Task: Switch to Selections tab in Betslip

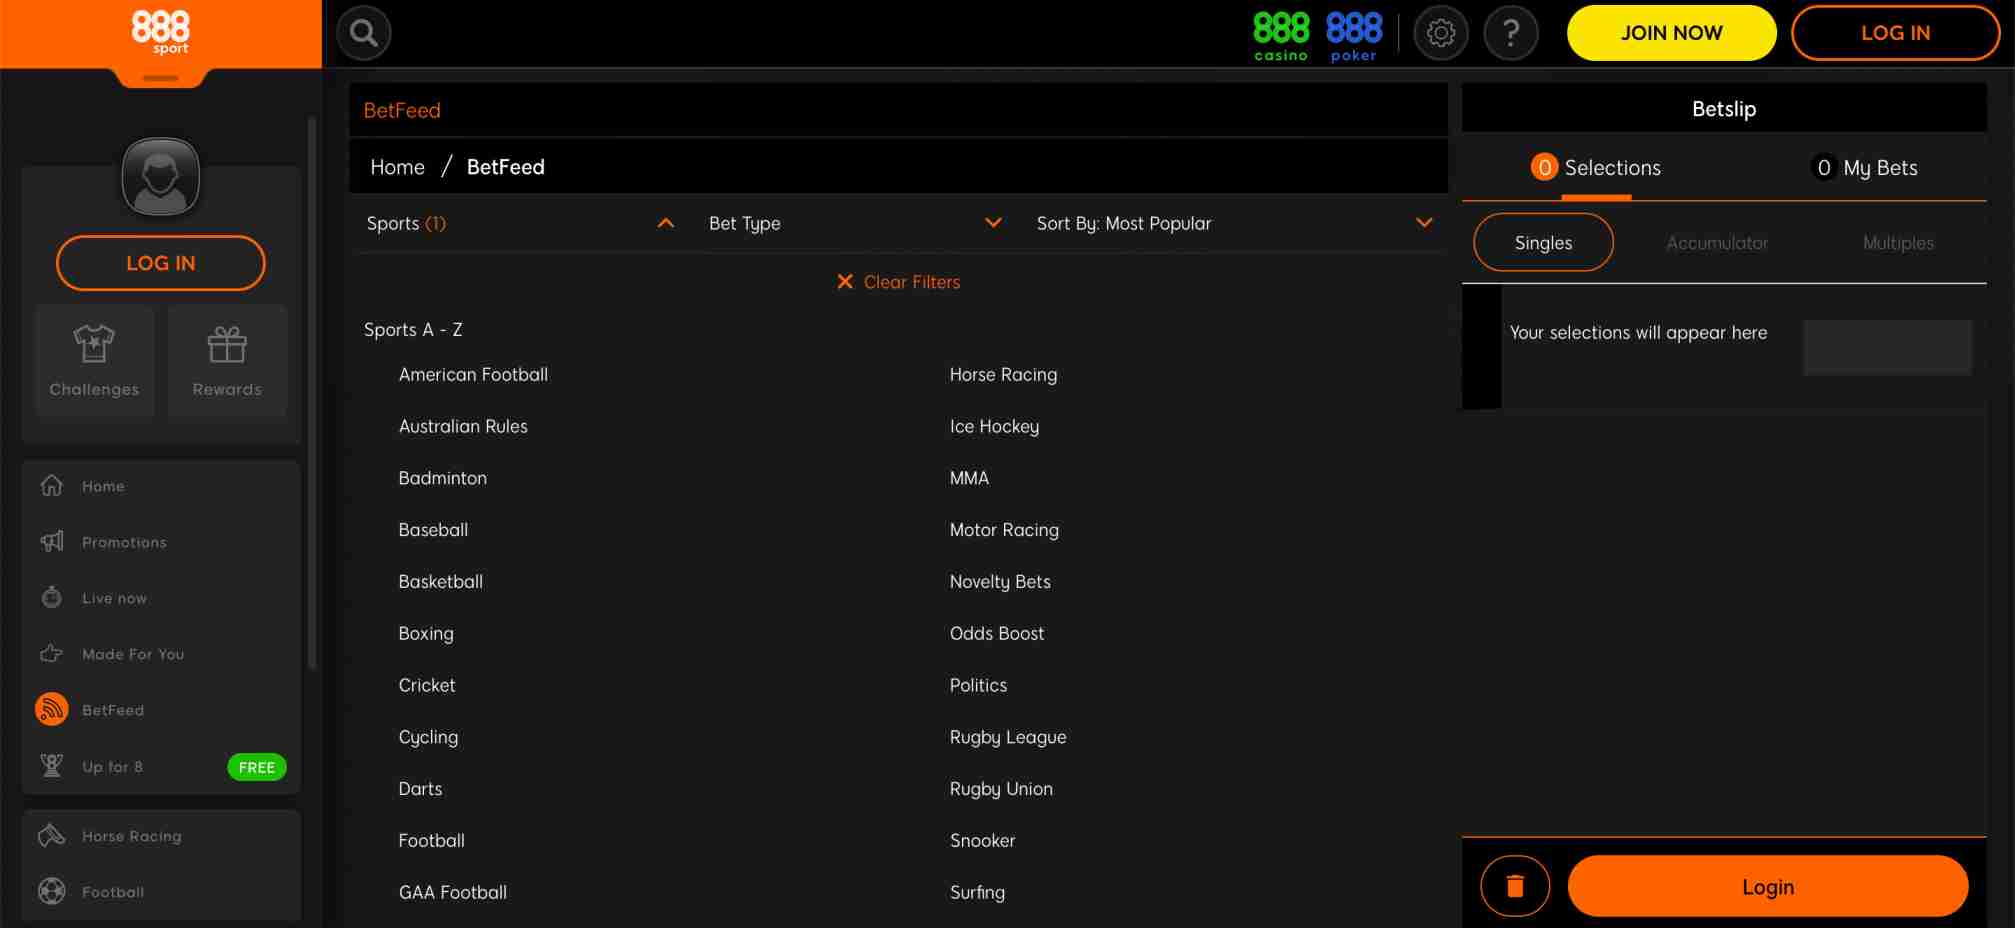Action: (x=1596, y=168)
